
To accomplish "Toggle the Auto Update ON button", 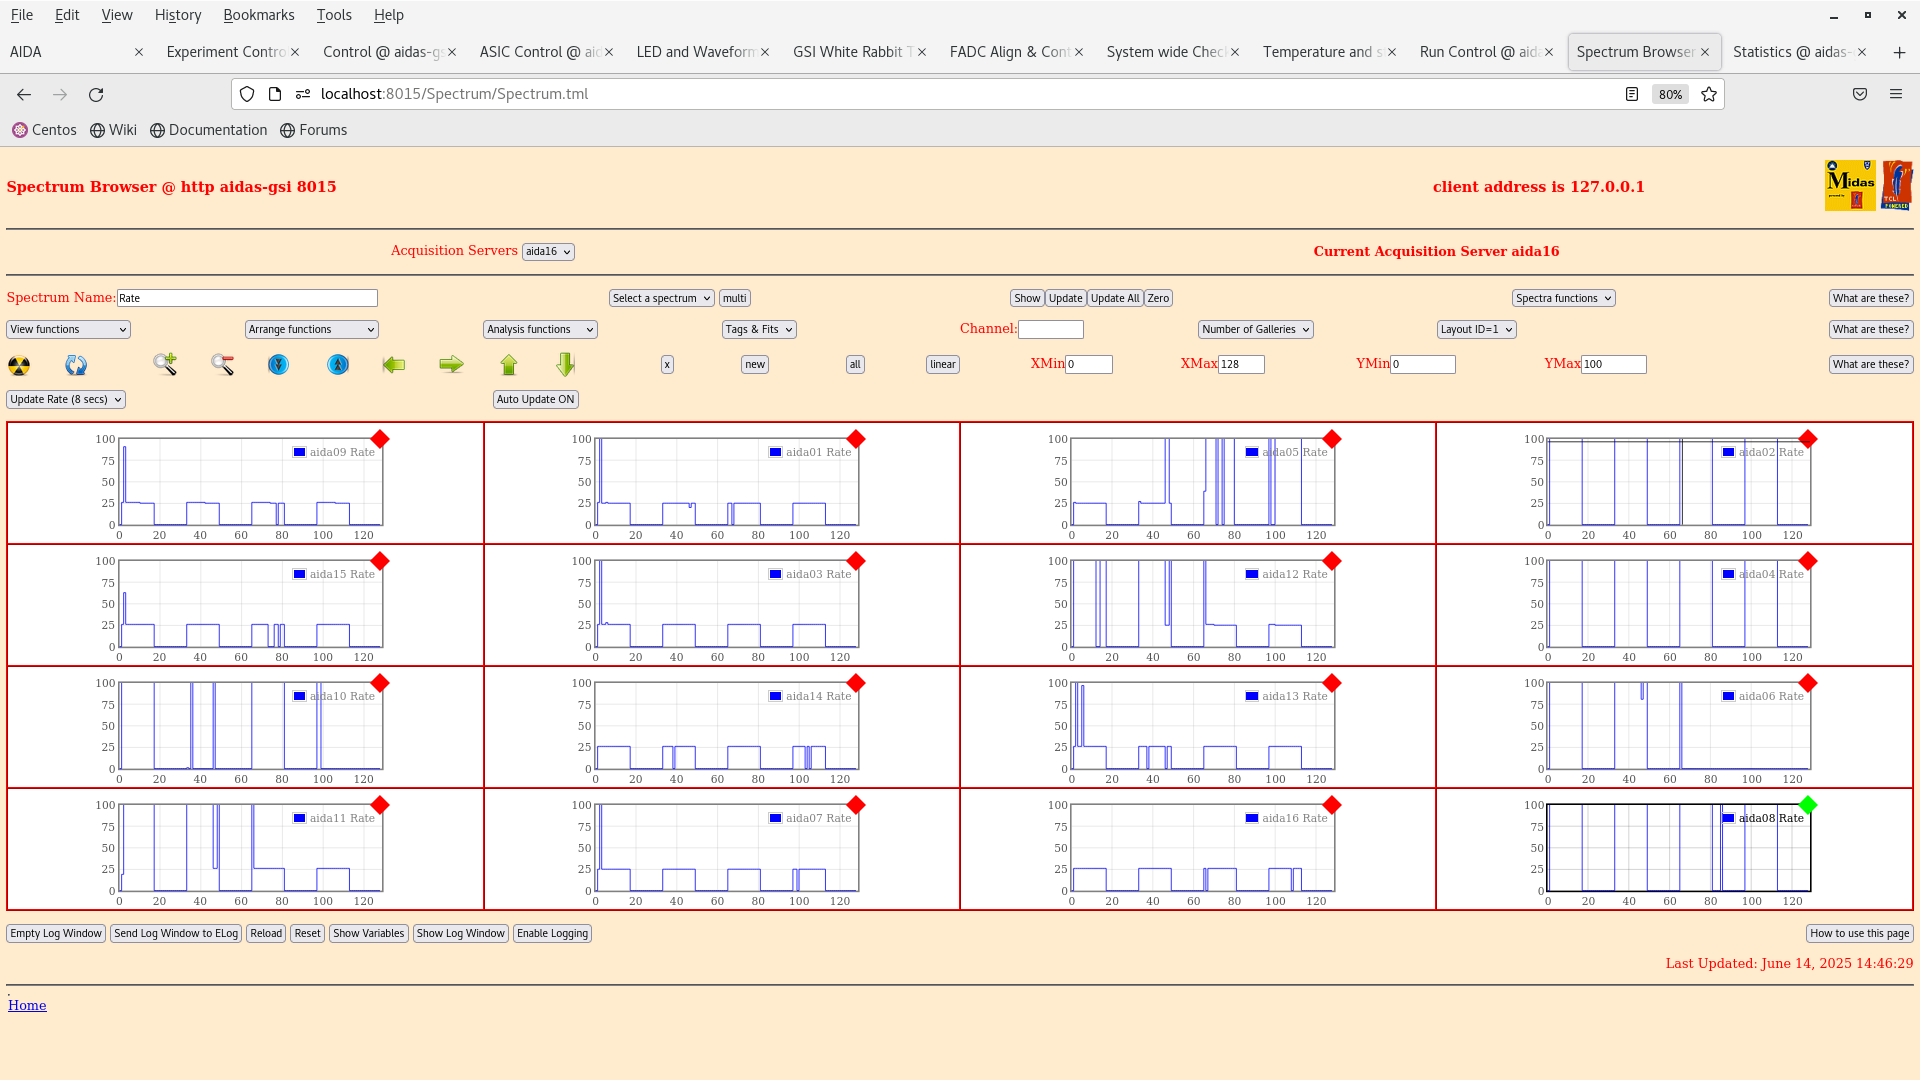I will pos(535,399).
